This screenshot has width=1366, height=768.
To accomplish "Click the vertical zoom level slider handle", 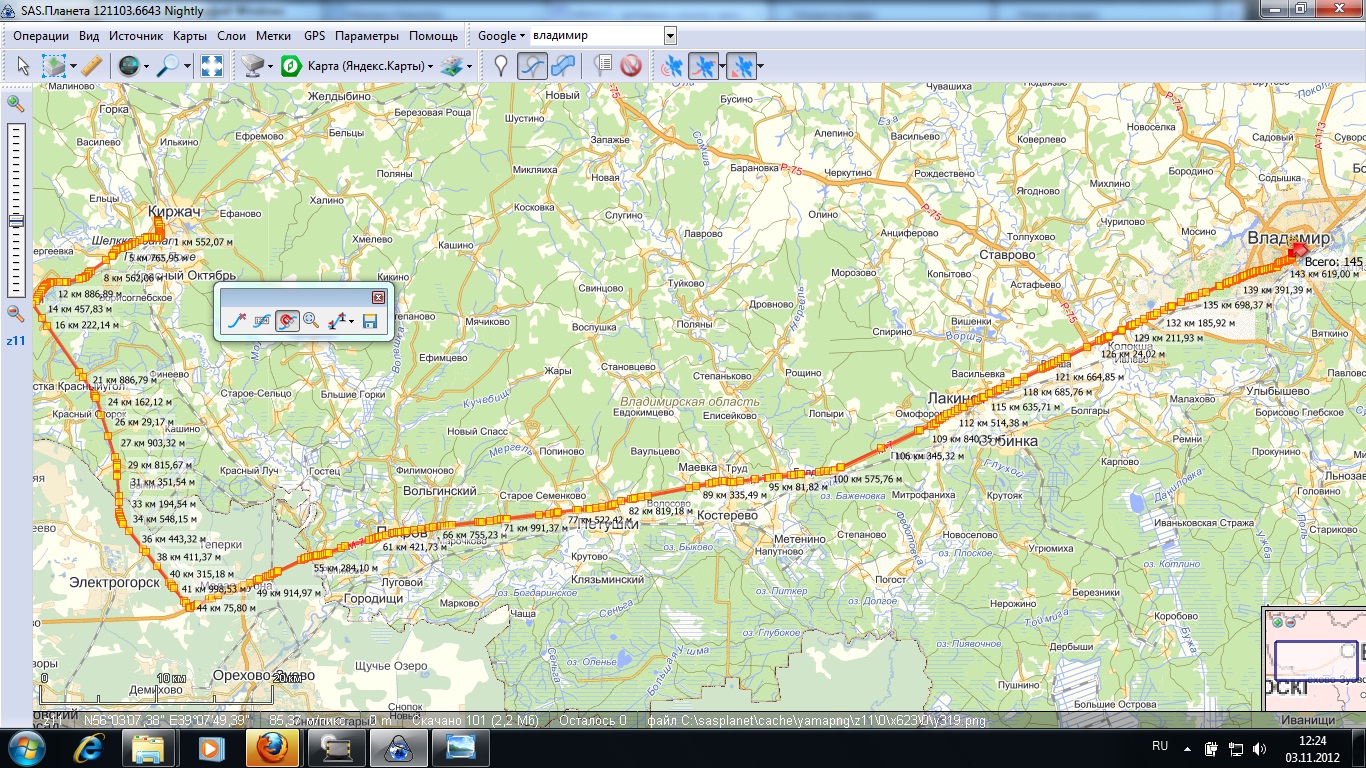I will coord(16,221).
